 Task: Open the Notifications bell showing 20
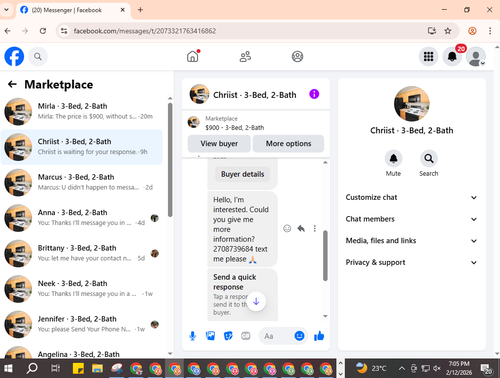[452, 56]
